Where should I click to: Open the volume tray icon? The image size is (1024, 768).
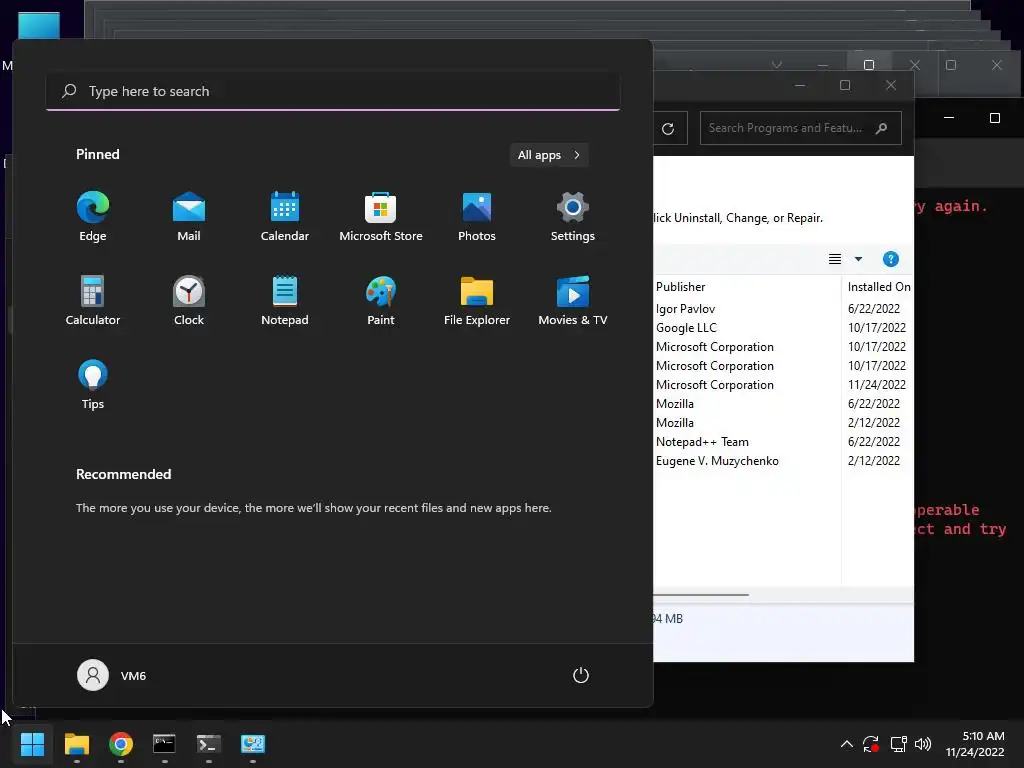pyautogui.click(x=923, y=744)
